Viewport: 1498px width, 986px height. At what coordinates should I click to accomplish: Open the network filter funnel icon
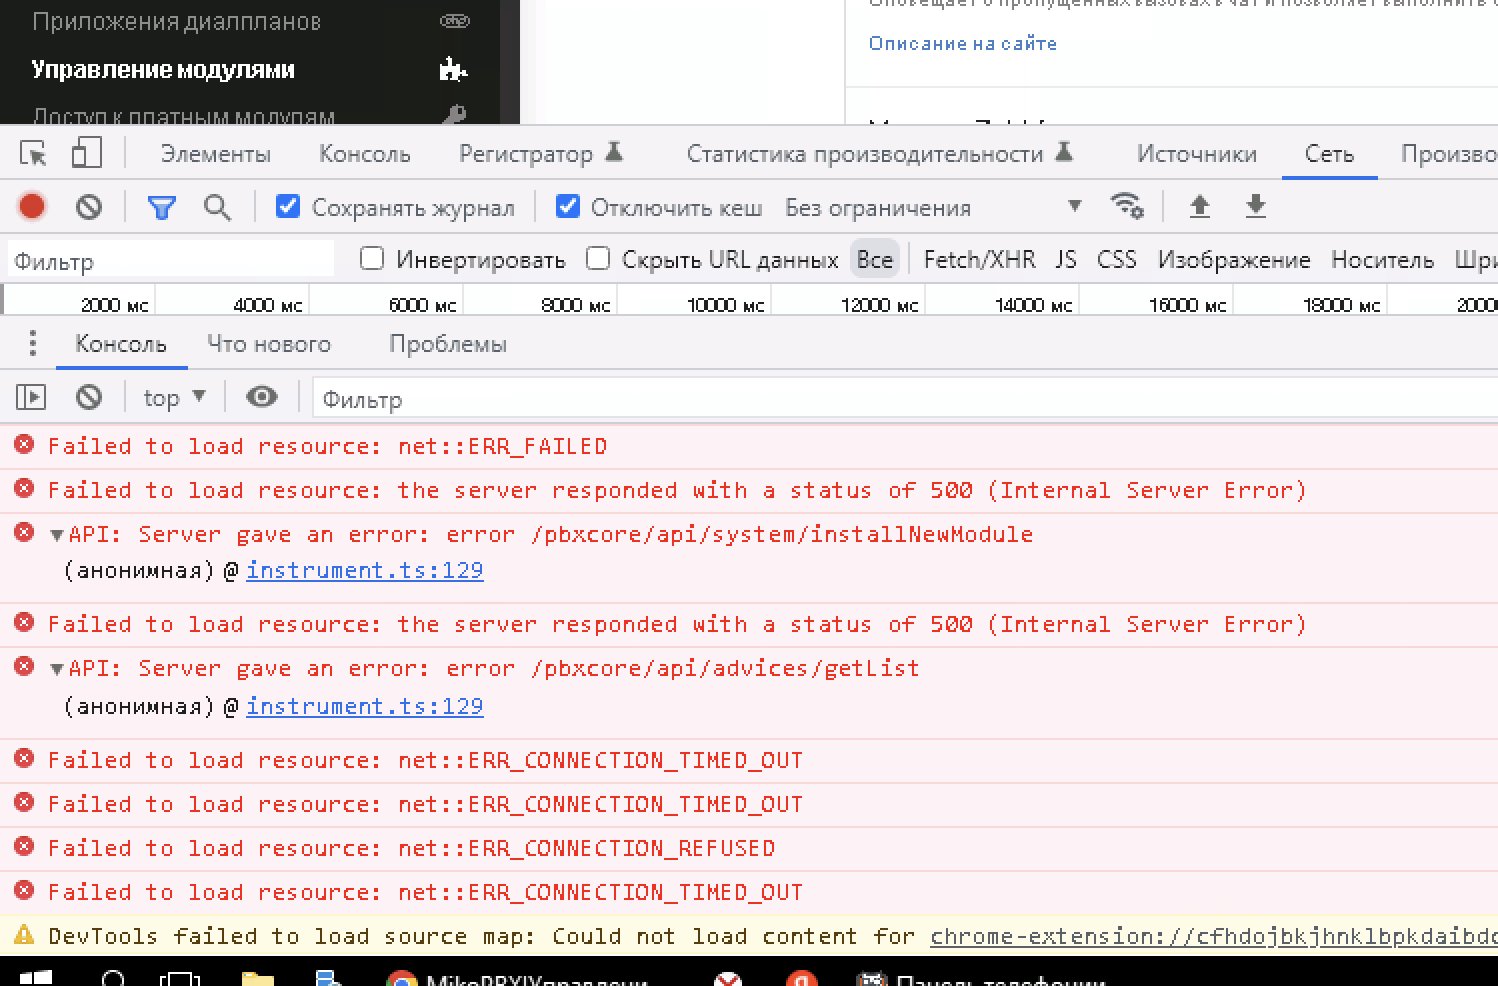[x=161, y=207]
